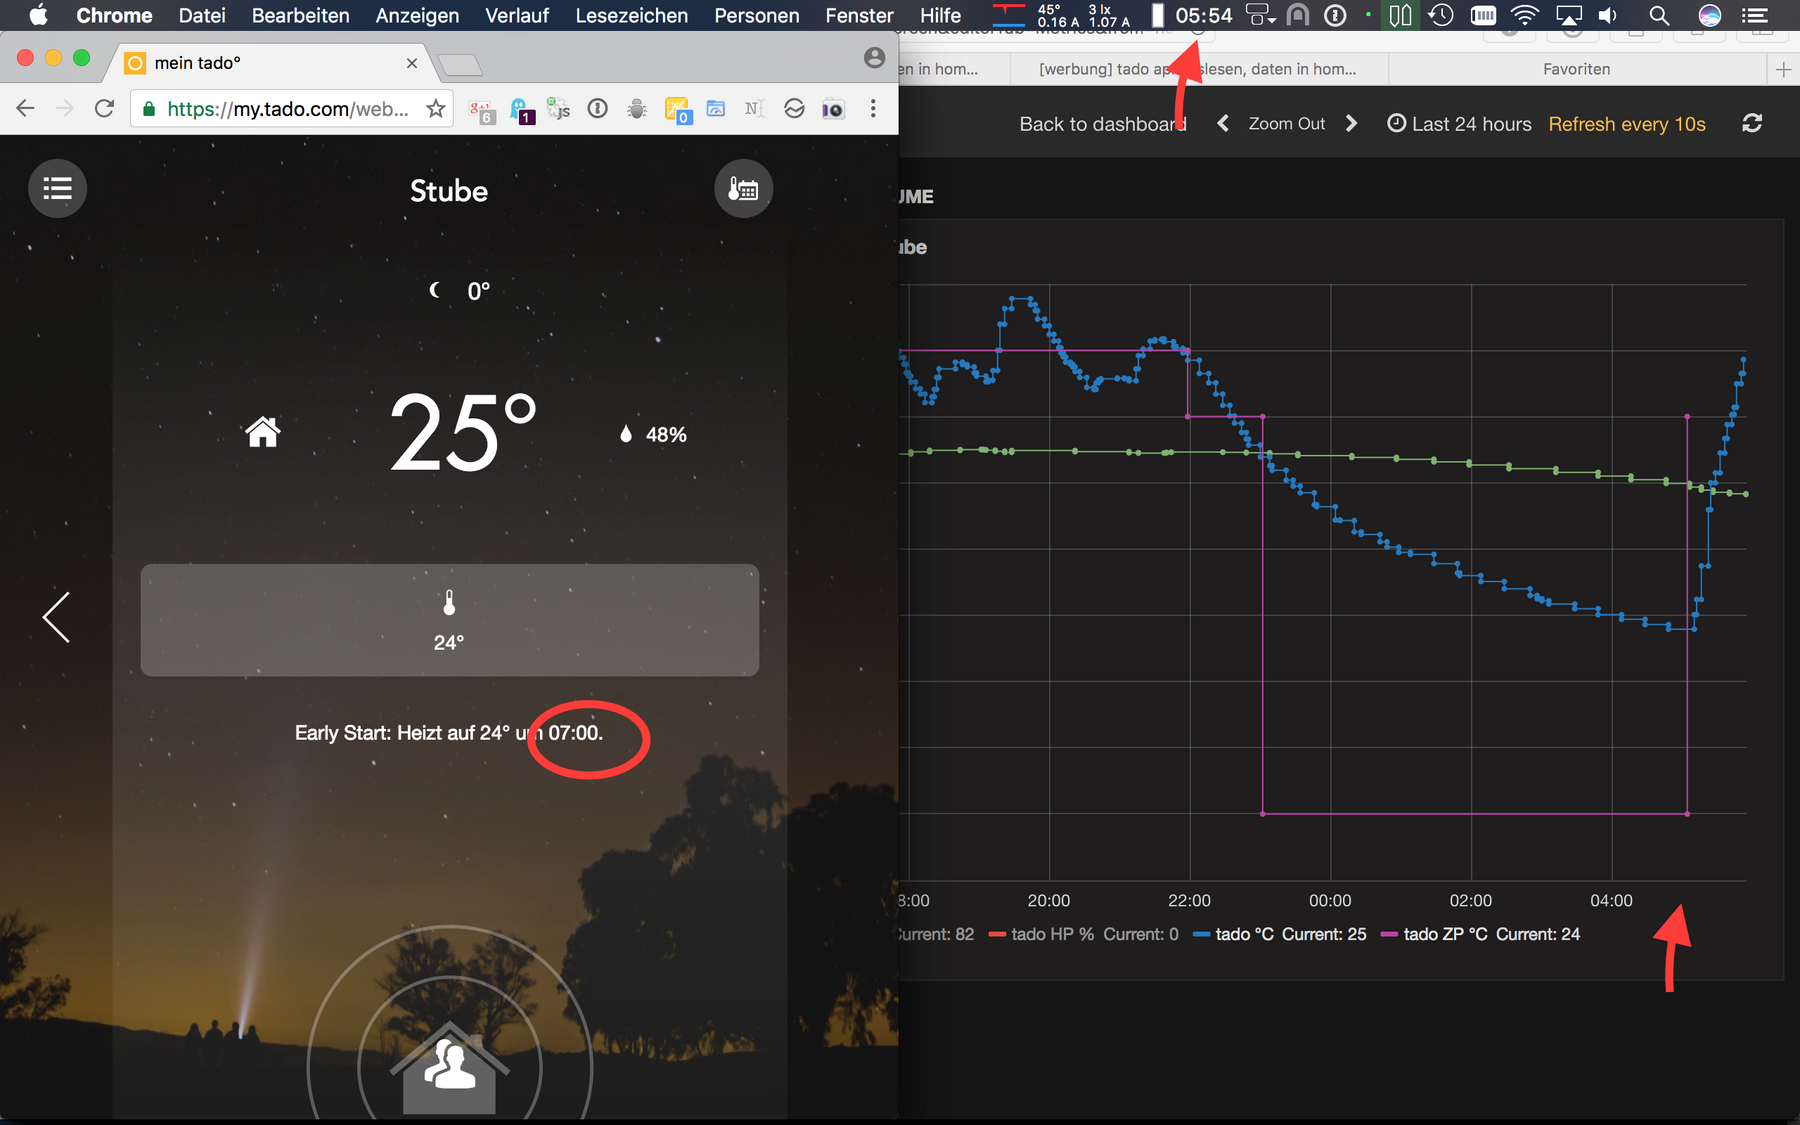This screenshot has width=1800, height=1125.
Task: Shift time range back with left chevron
Action: coord(1222,123)
